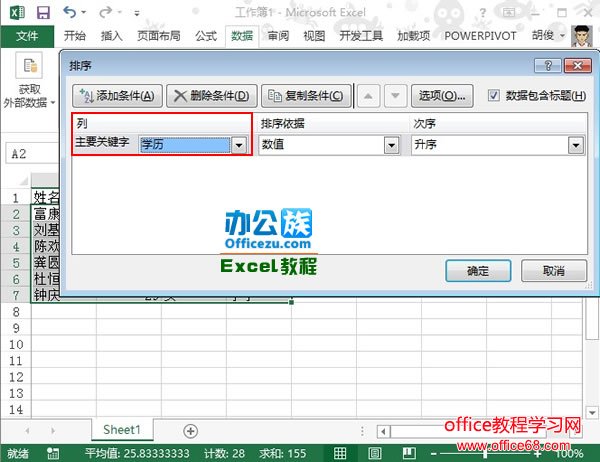Screen dimensions: 600x462
Task: Switch to the 开始 ribbon tab
Action: pos(75,36)
